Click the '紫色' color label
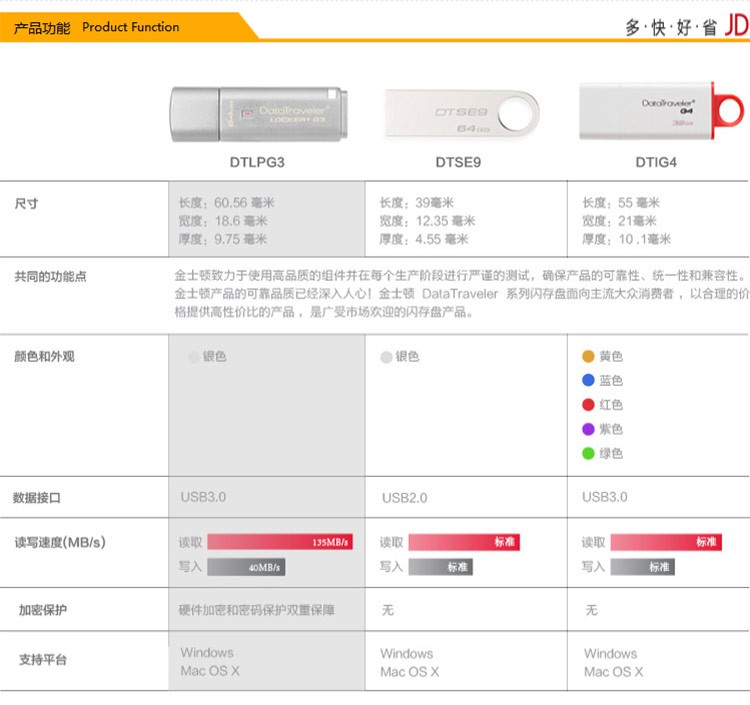 click(x=611, y=429)
